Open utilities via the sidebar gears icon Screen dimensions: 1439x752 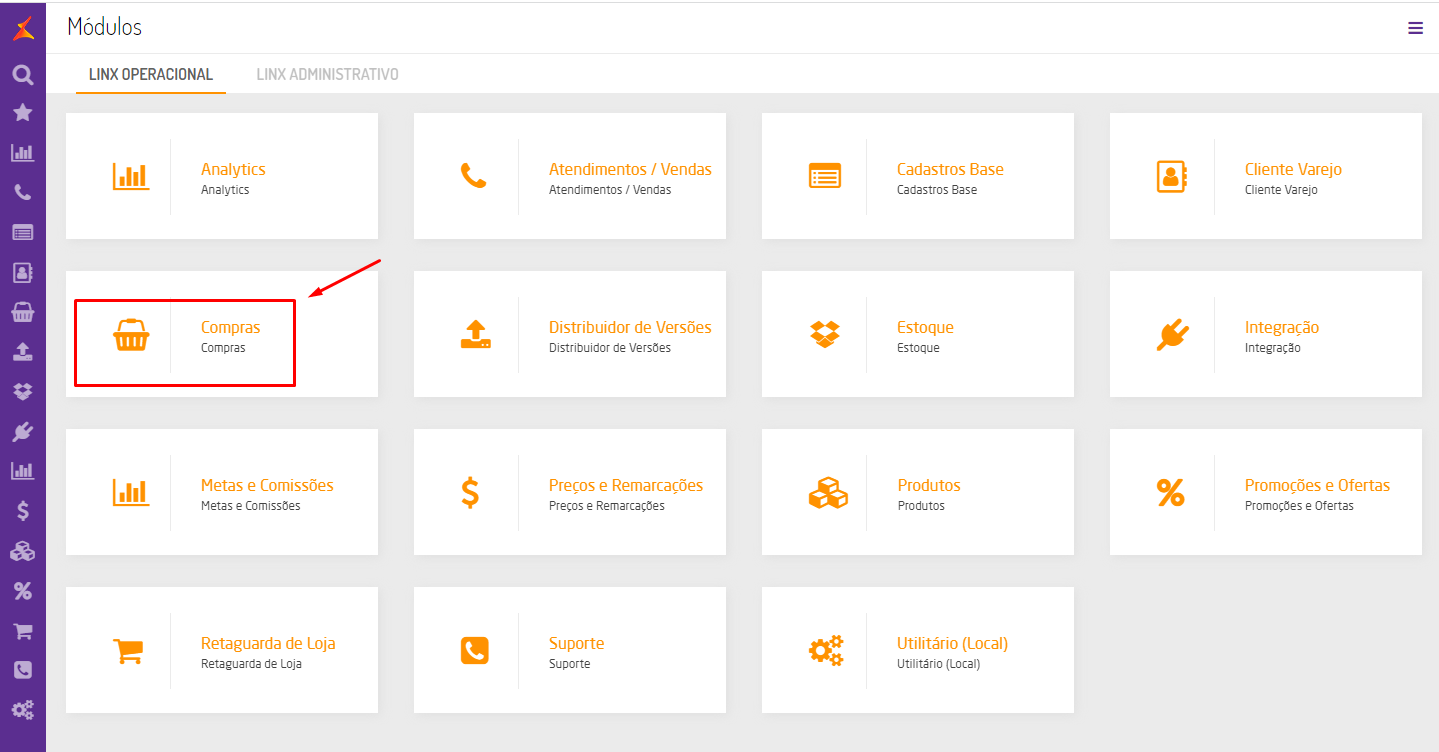pyautogui.click(x=23, y=710)
